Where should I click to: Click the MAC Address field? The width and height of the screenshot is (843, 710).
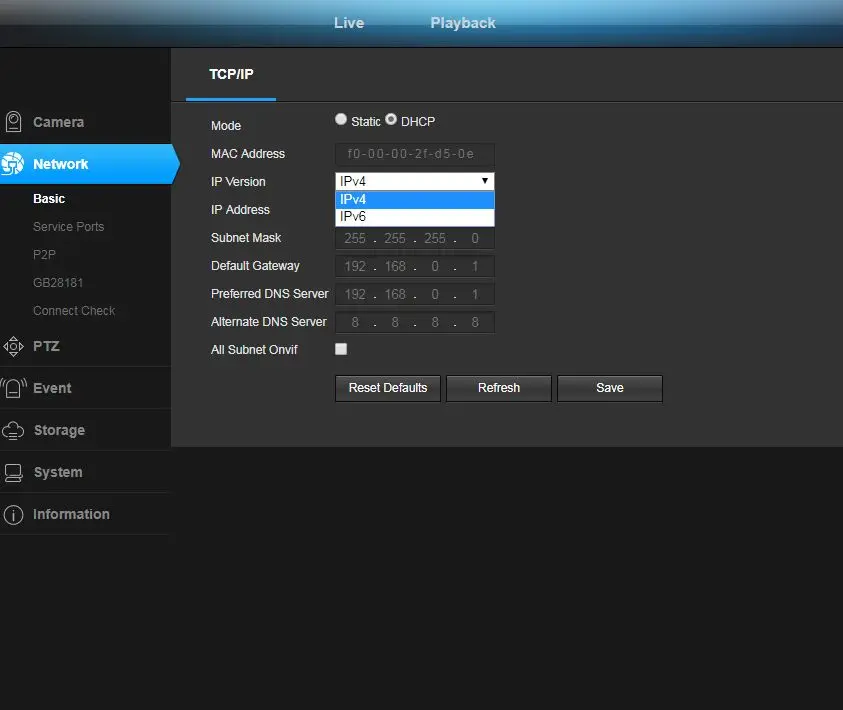415,154
